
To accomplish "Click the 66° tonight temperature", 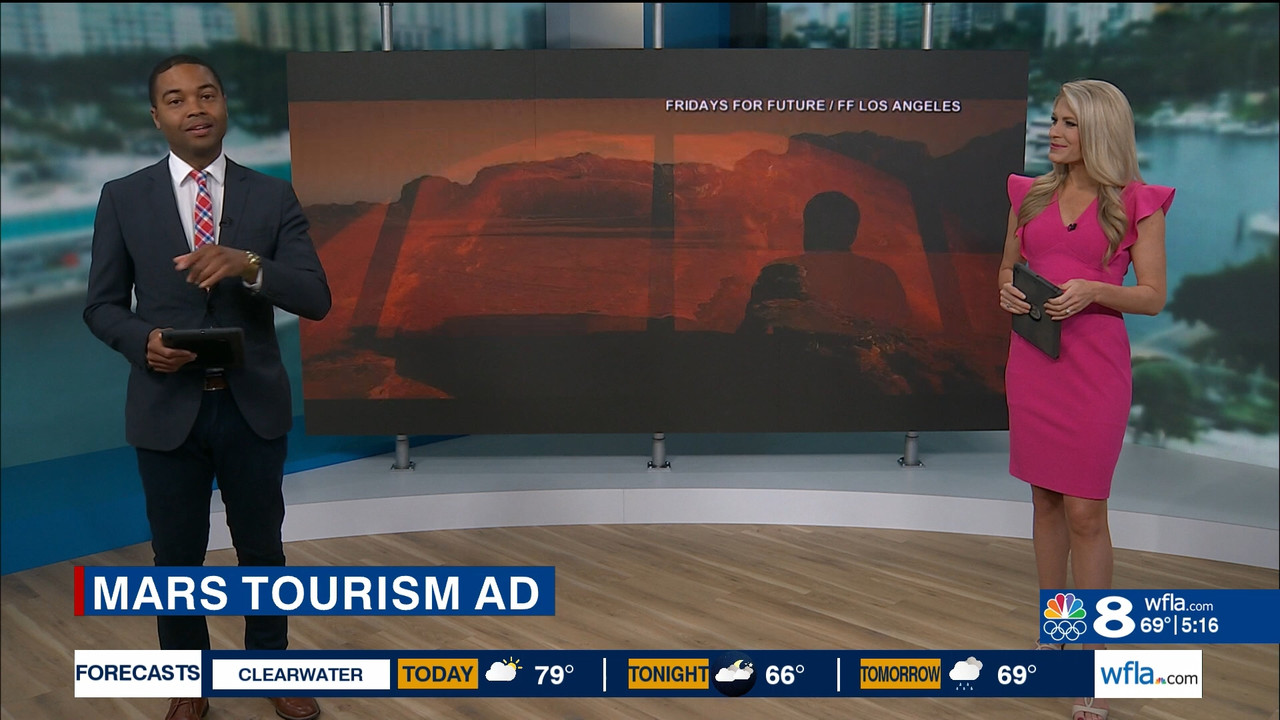I will tap(785, 675).
